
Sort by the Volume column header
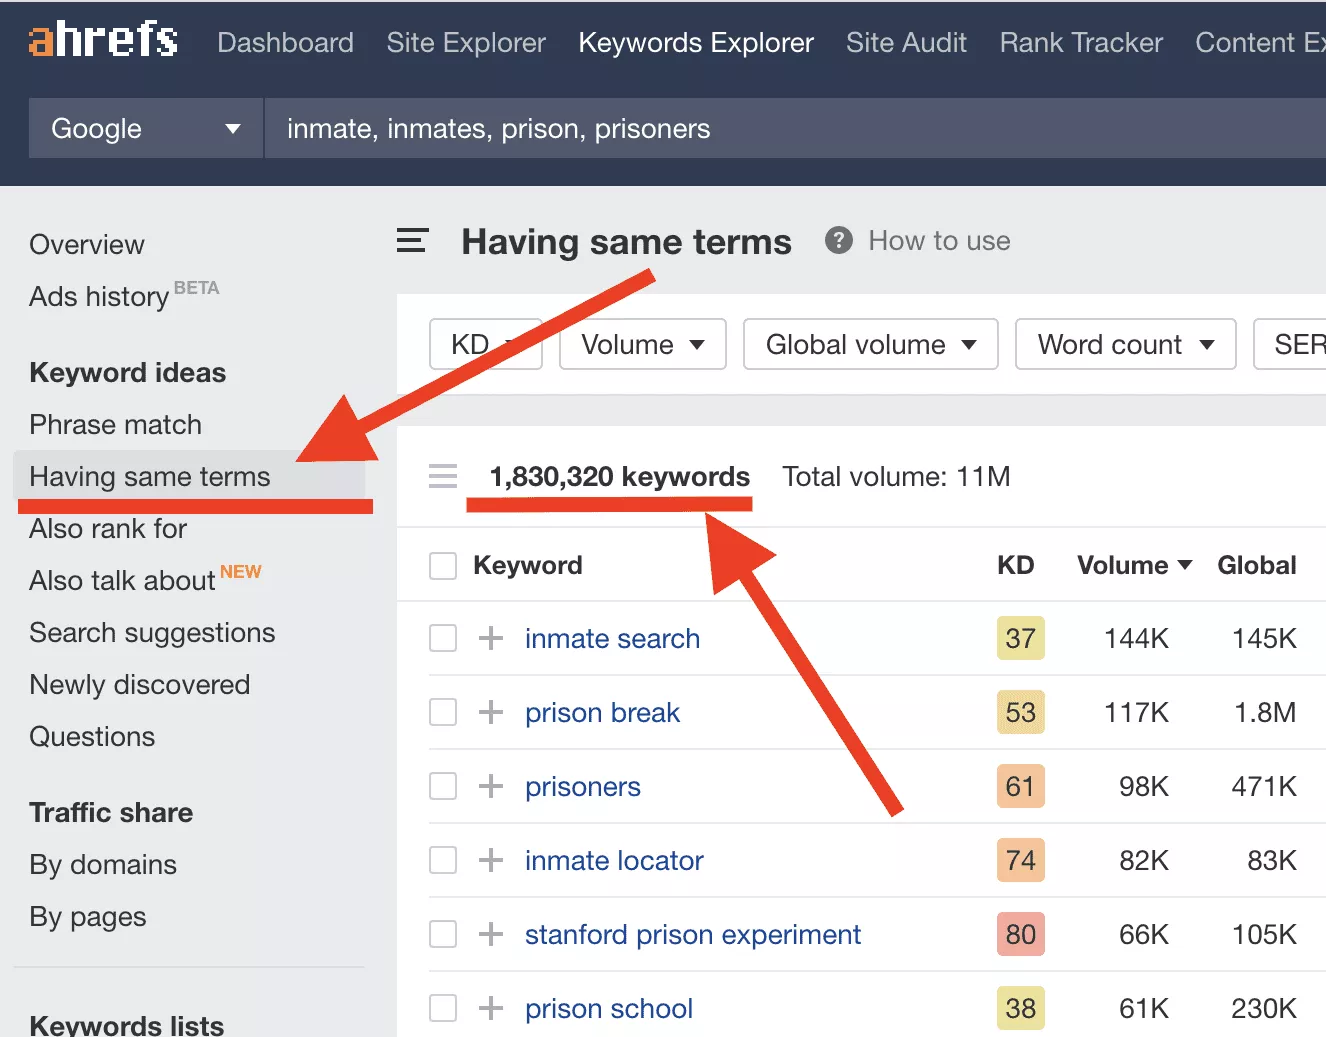tap(1134, 565)
